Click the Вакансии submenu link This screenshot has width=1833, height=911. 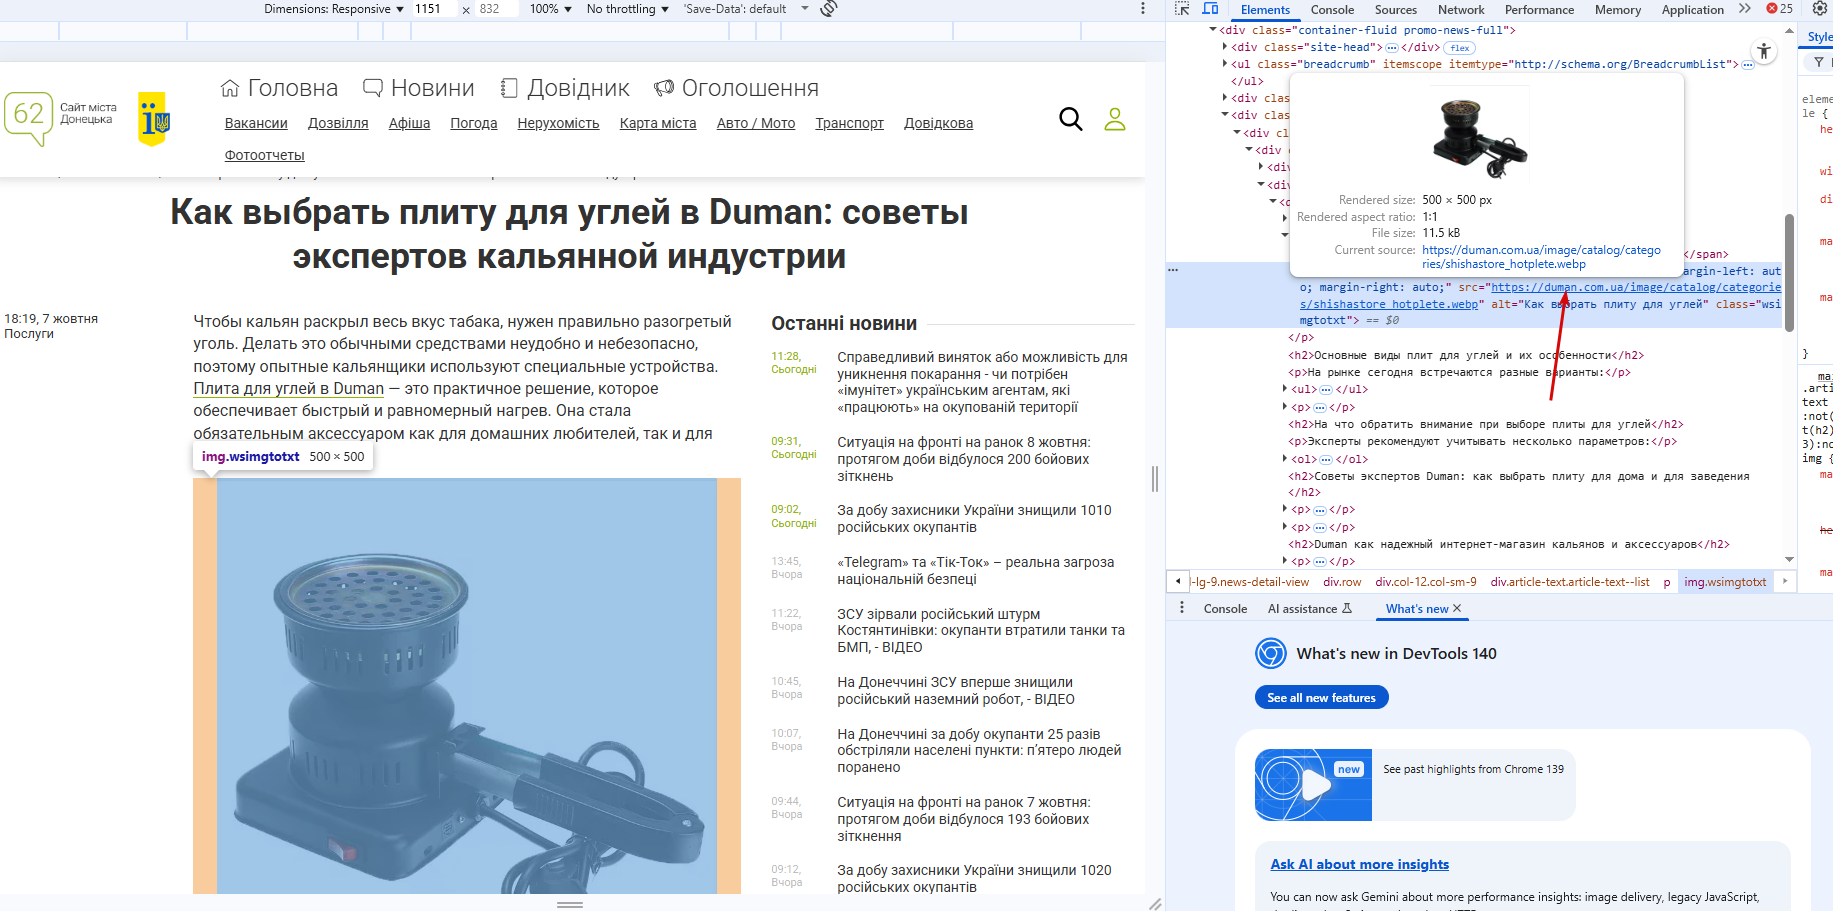(x=256, y=123)
